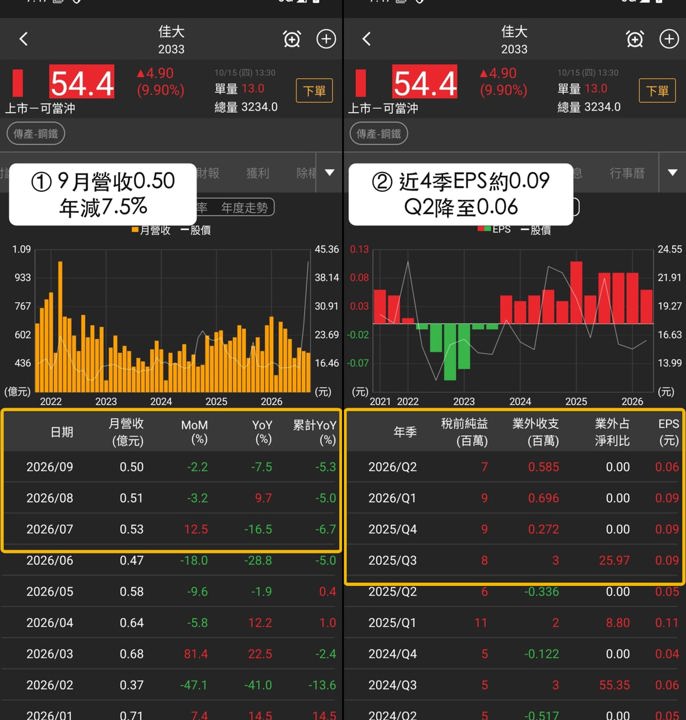686x720 pixels.
Task: Tap the red price indicator bar beside 54.4 on revenue screen
Action: (17, 83)
